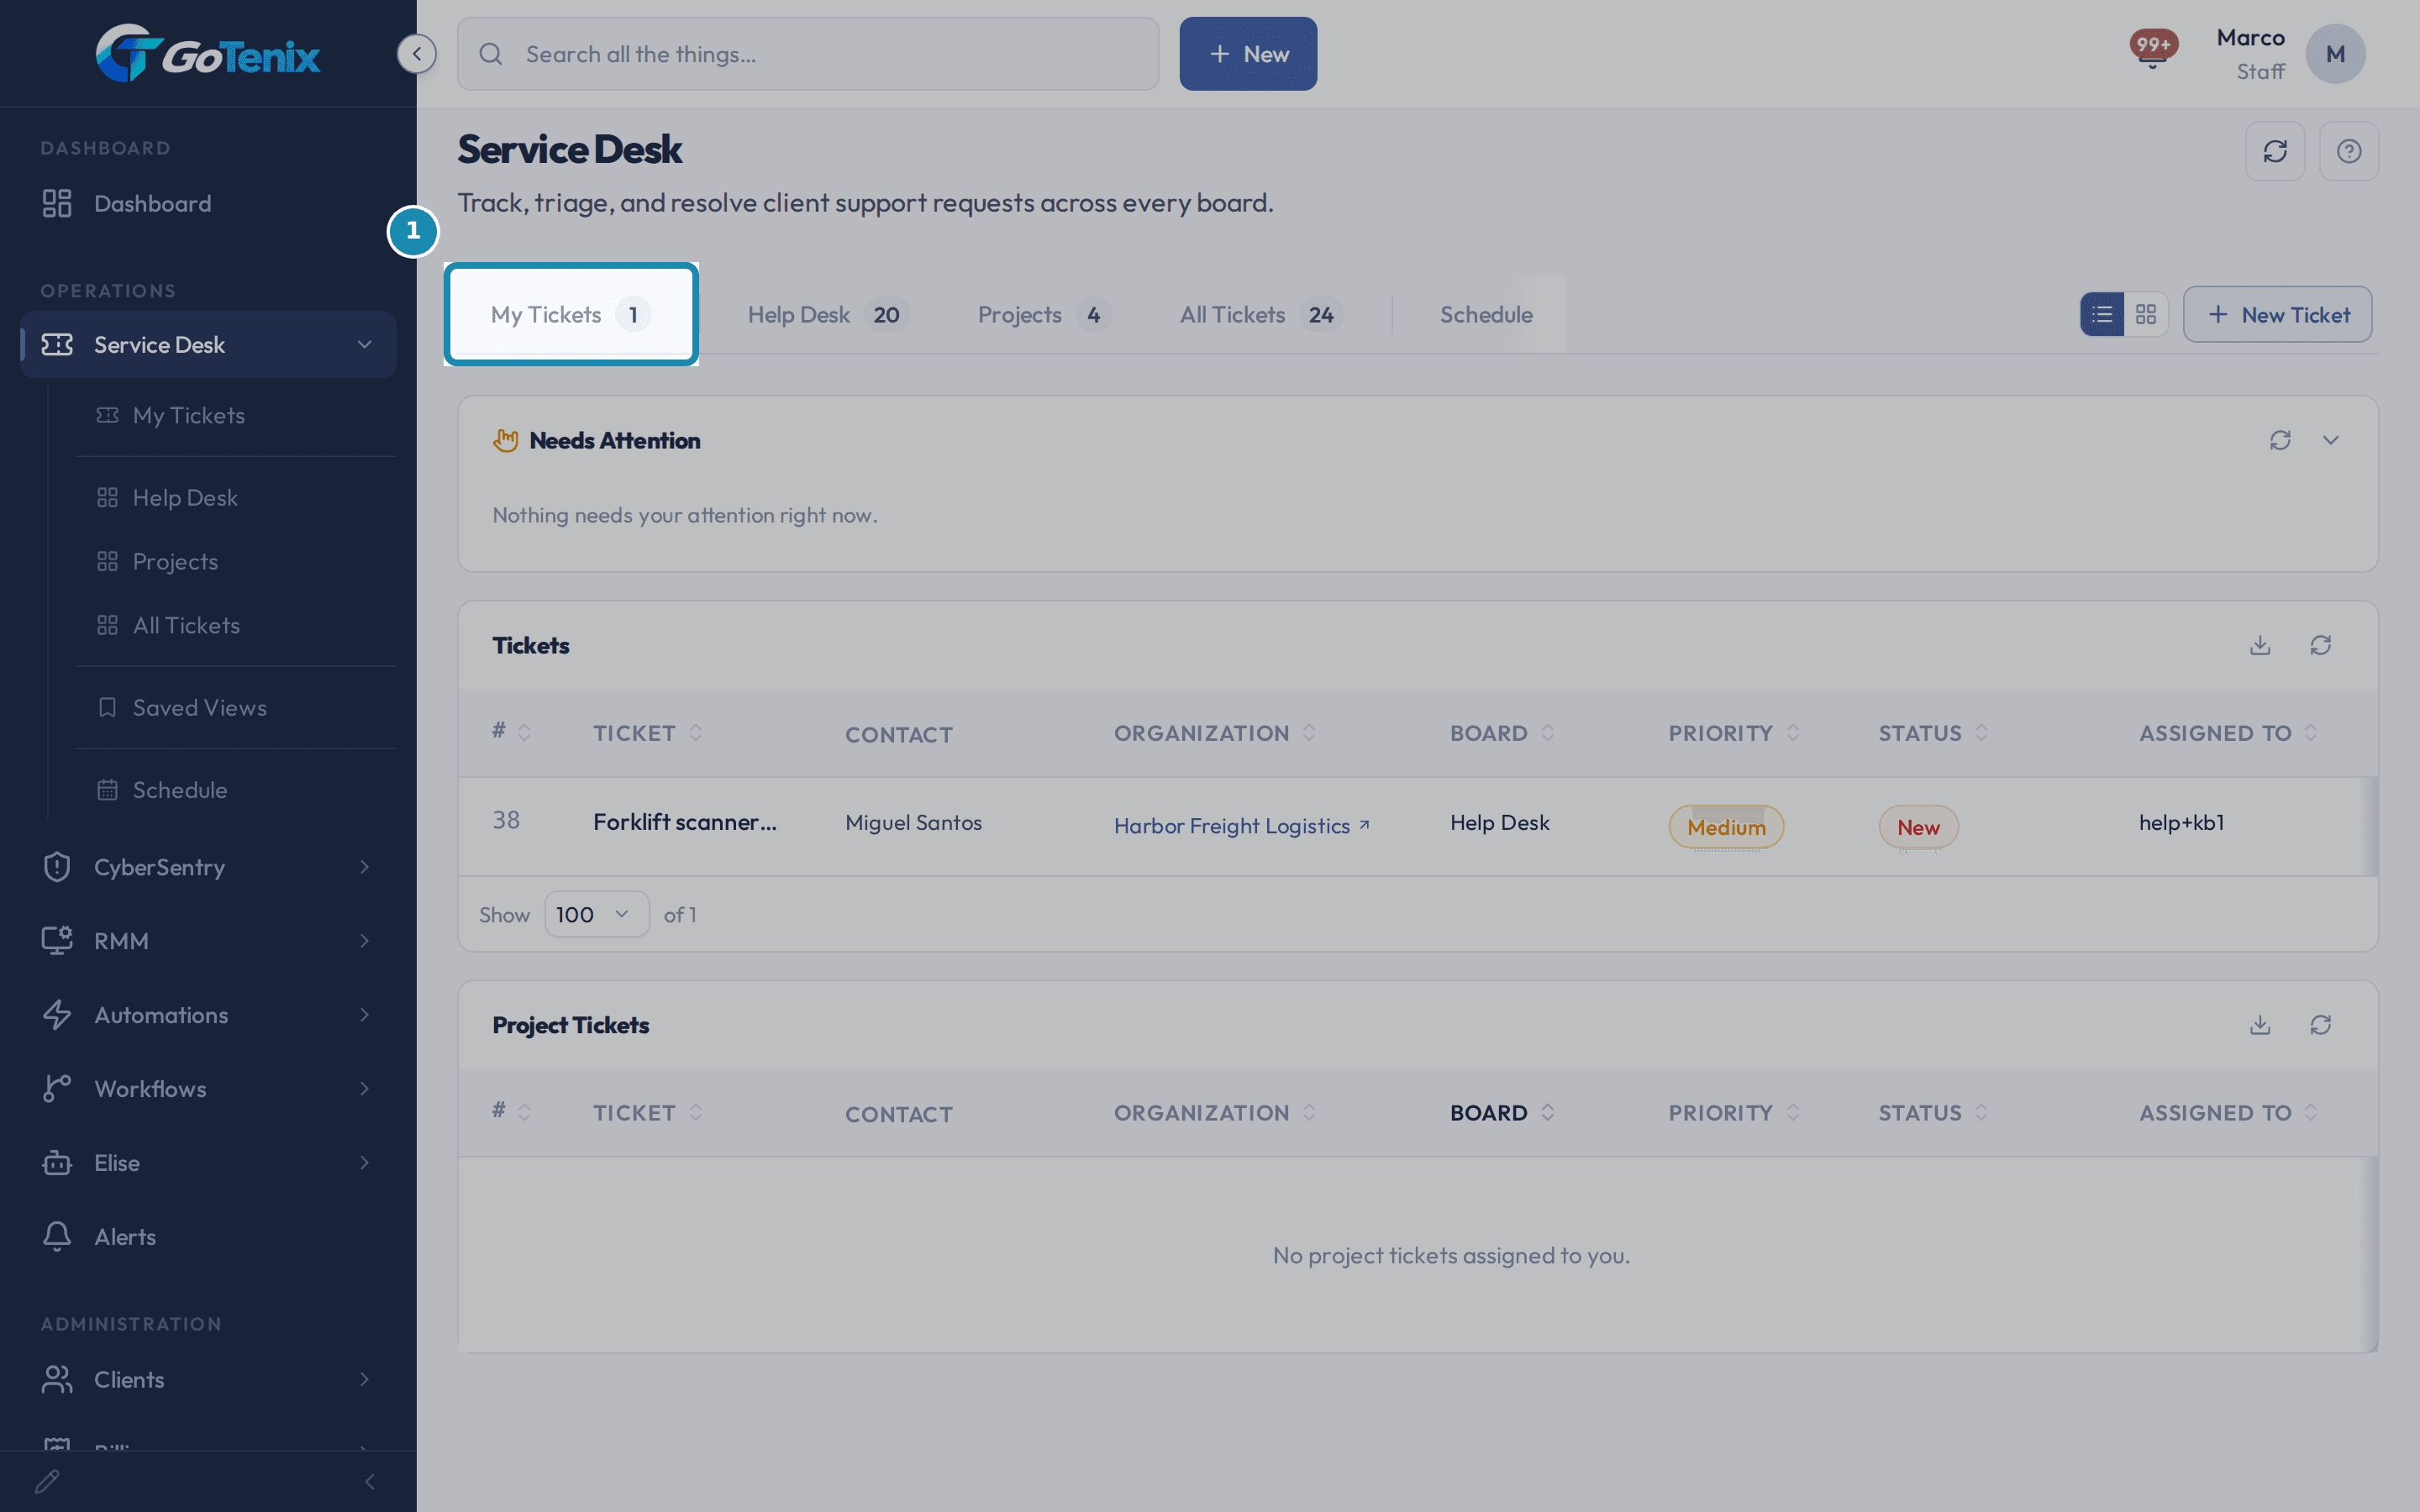Select the Schedule tab
The image size is (2420, 1512).
[1486, 315]
